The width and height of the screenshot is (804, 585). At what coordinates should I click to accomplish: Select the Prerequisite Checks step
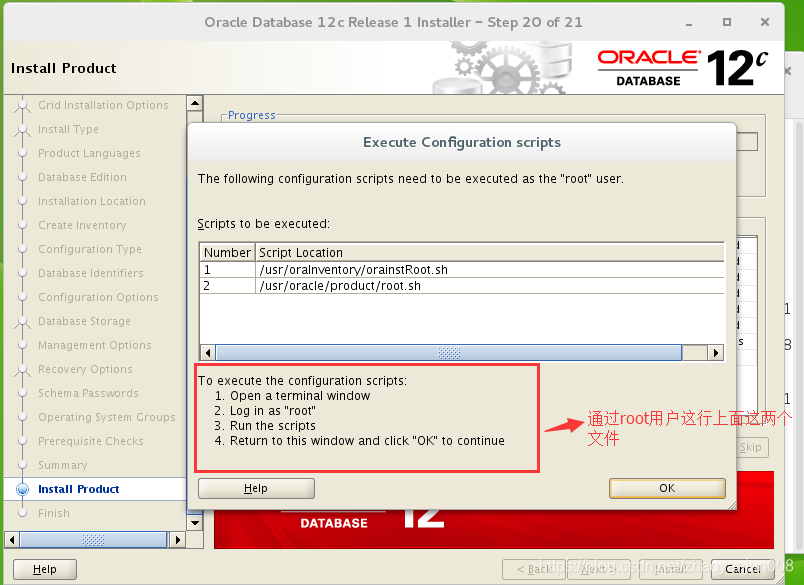point(91,441)
